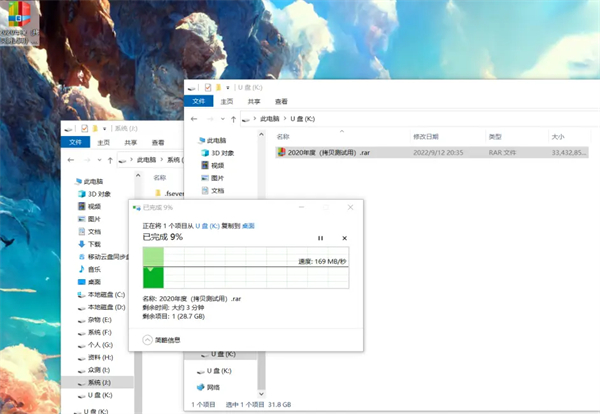Screen dimensions: 600x414
Task: Open the 文件 menu in U 盘 window
Action: (199, 101)
